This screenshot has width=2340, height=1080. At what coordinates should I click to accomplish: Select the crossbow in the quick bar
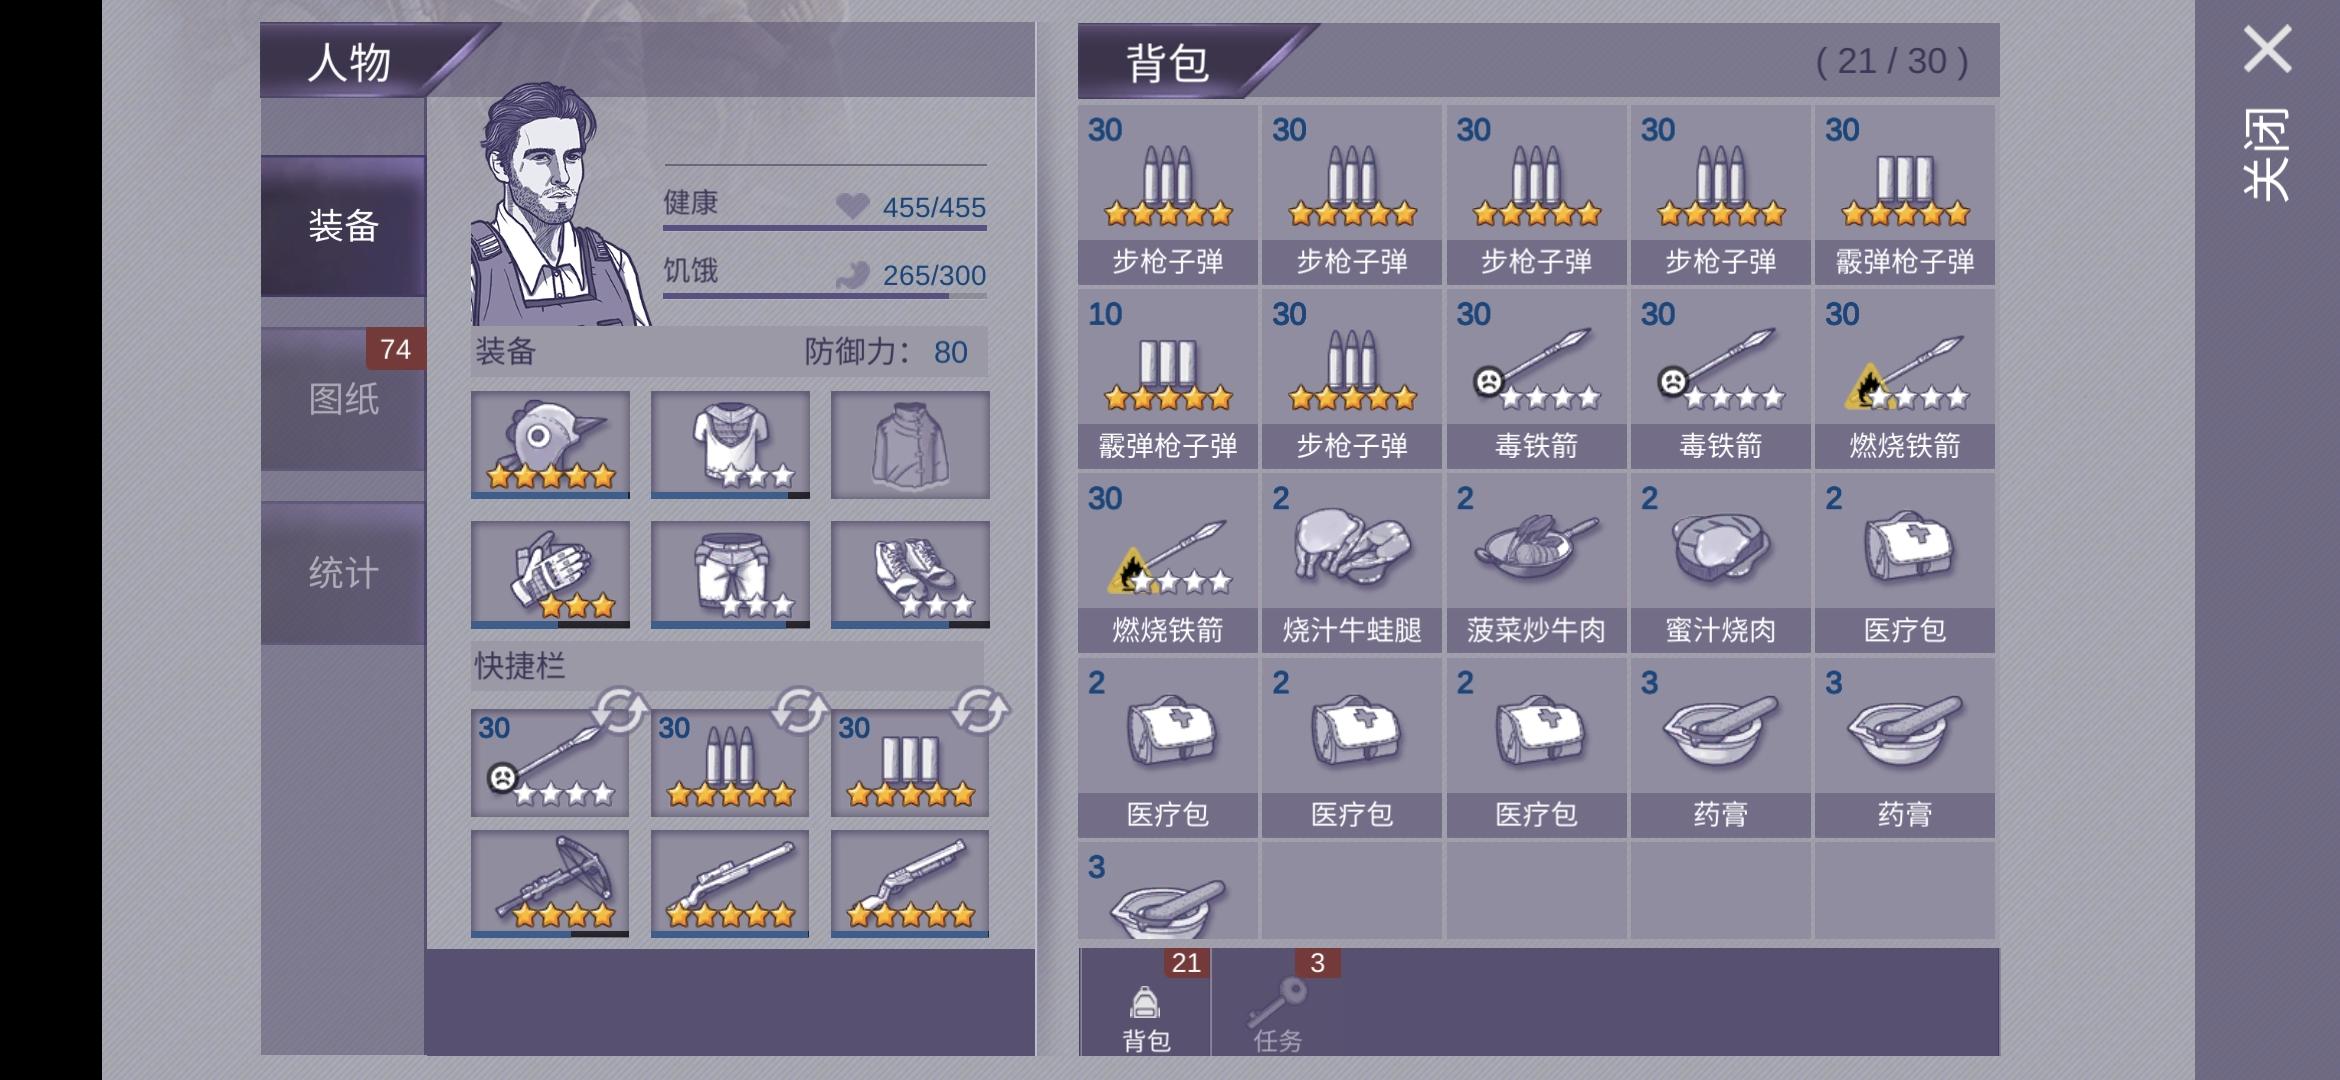(550, 883)
